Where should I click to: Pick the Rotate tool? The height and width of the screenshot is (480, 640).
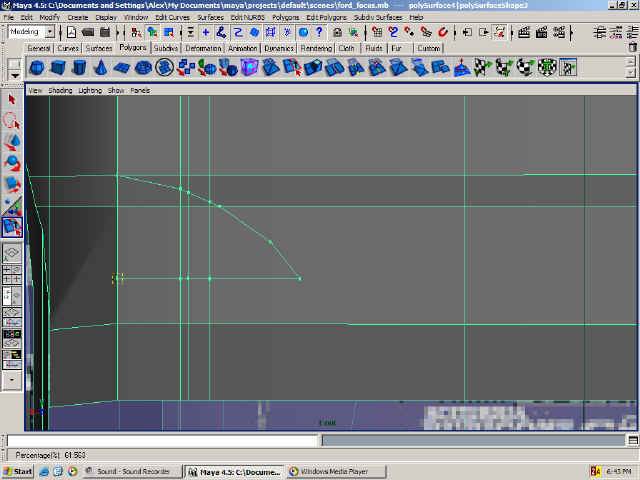coord(12,163)
